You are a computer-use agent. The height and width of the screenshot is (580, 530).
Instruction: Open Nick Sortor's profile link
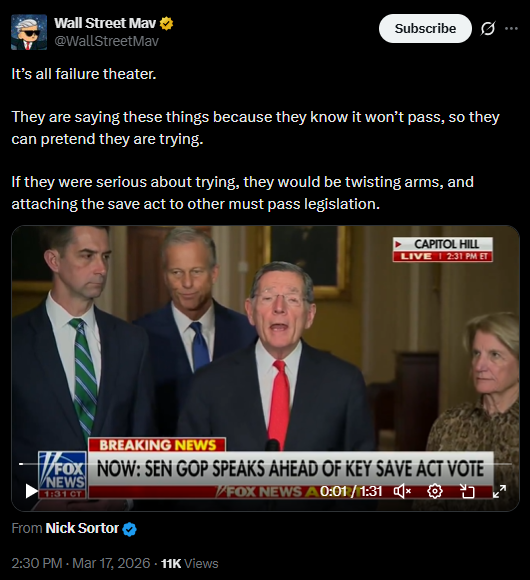[82, 528]
